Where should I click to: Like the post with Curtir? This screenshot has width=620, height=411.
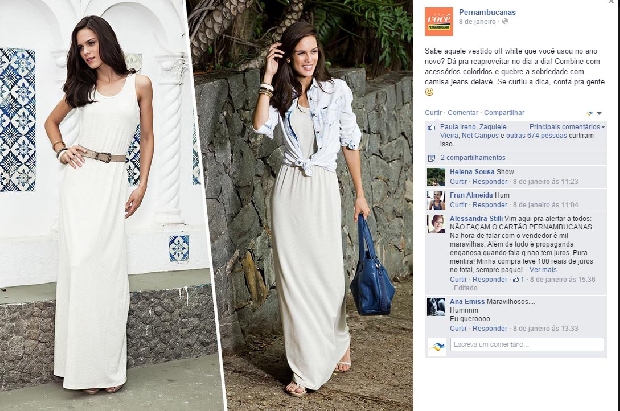pos(433,112)
